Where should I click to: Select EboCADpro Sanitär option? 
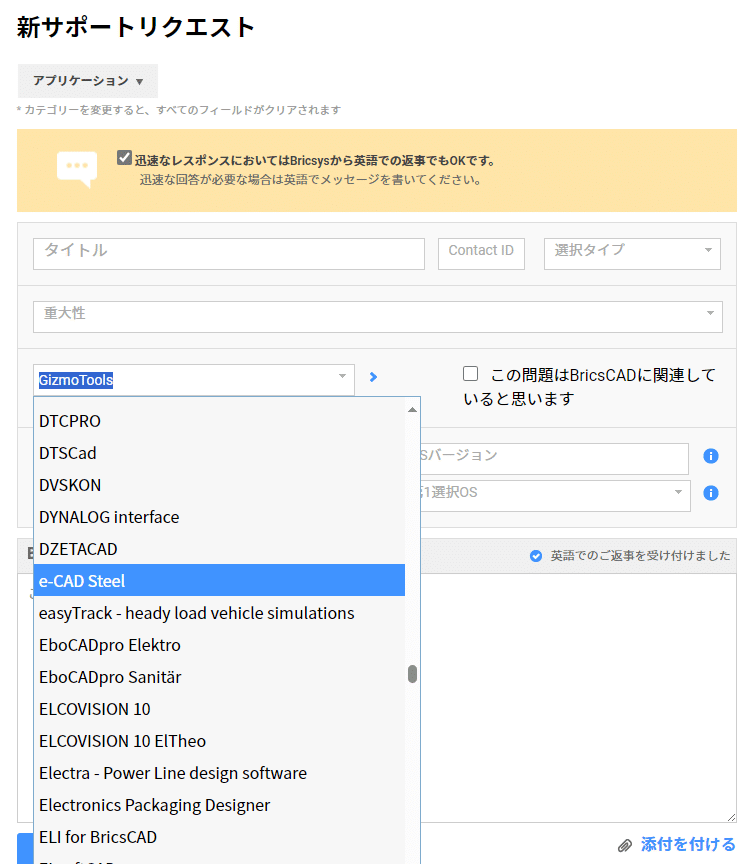(219, 677)
